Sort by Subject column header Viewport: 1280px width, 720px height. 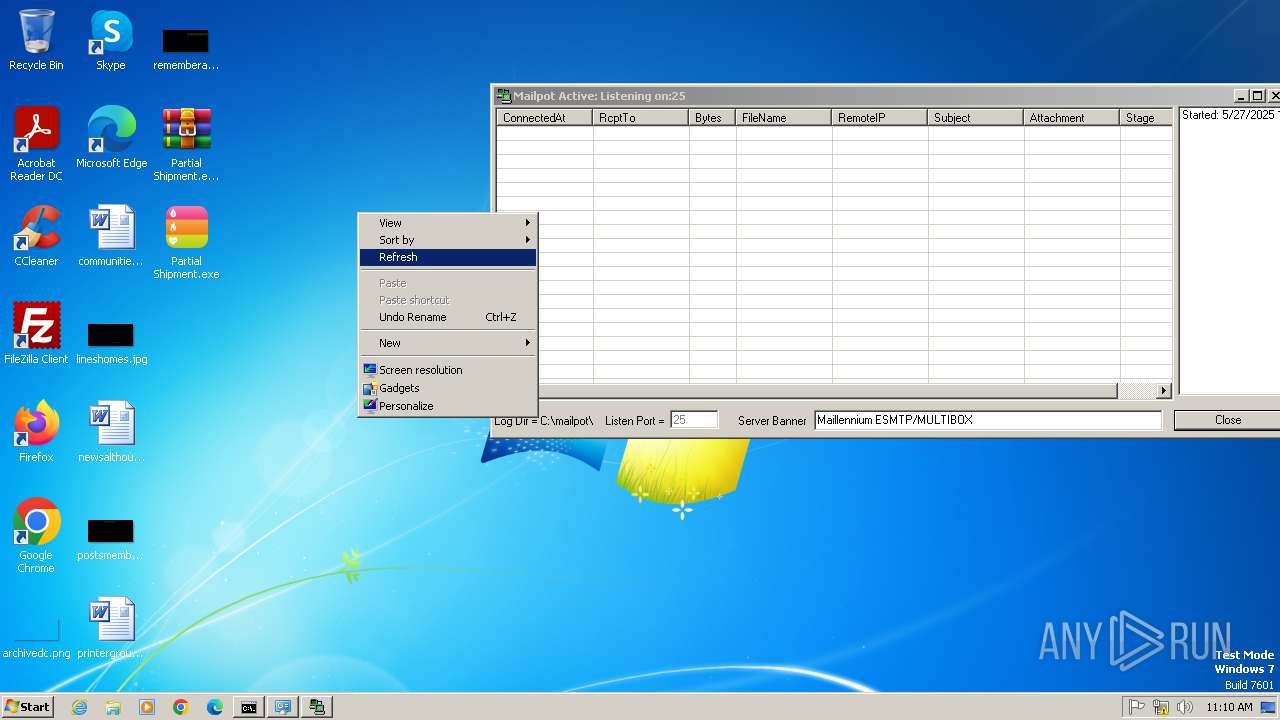(976, 118)
